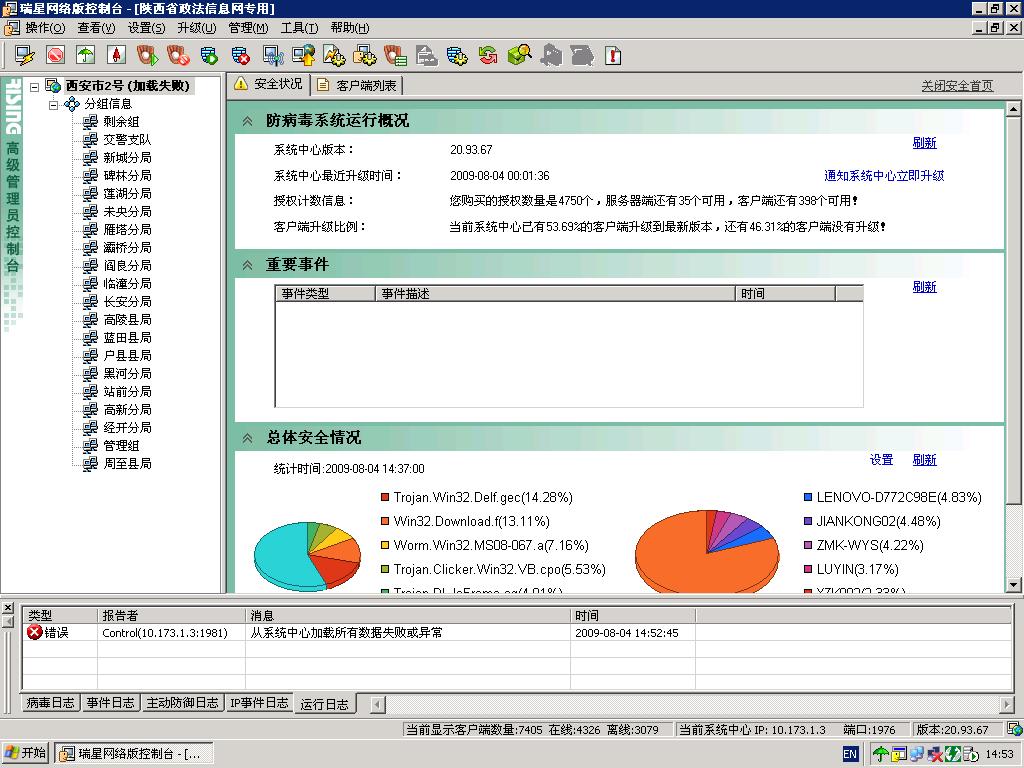The width and height of the screenshot is (1024, 768).
Task: Collapse the 总体安全情况 section
Action: pos(248,438)
